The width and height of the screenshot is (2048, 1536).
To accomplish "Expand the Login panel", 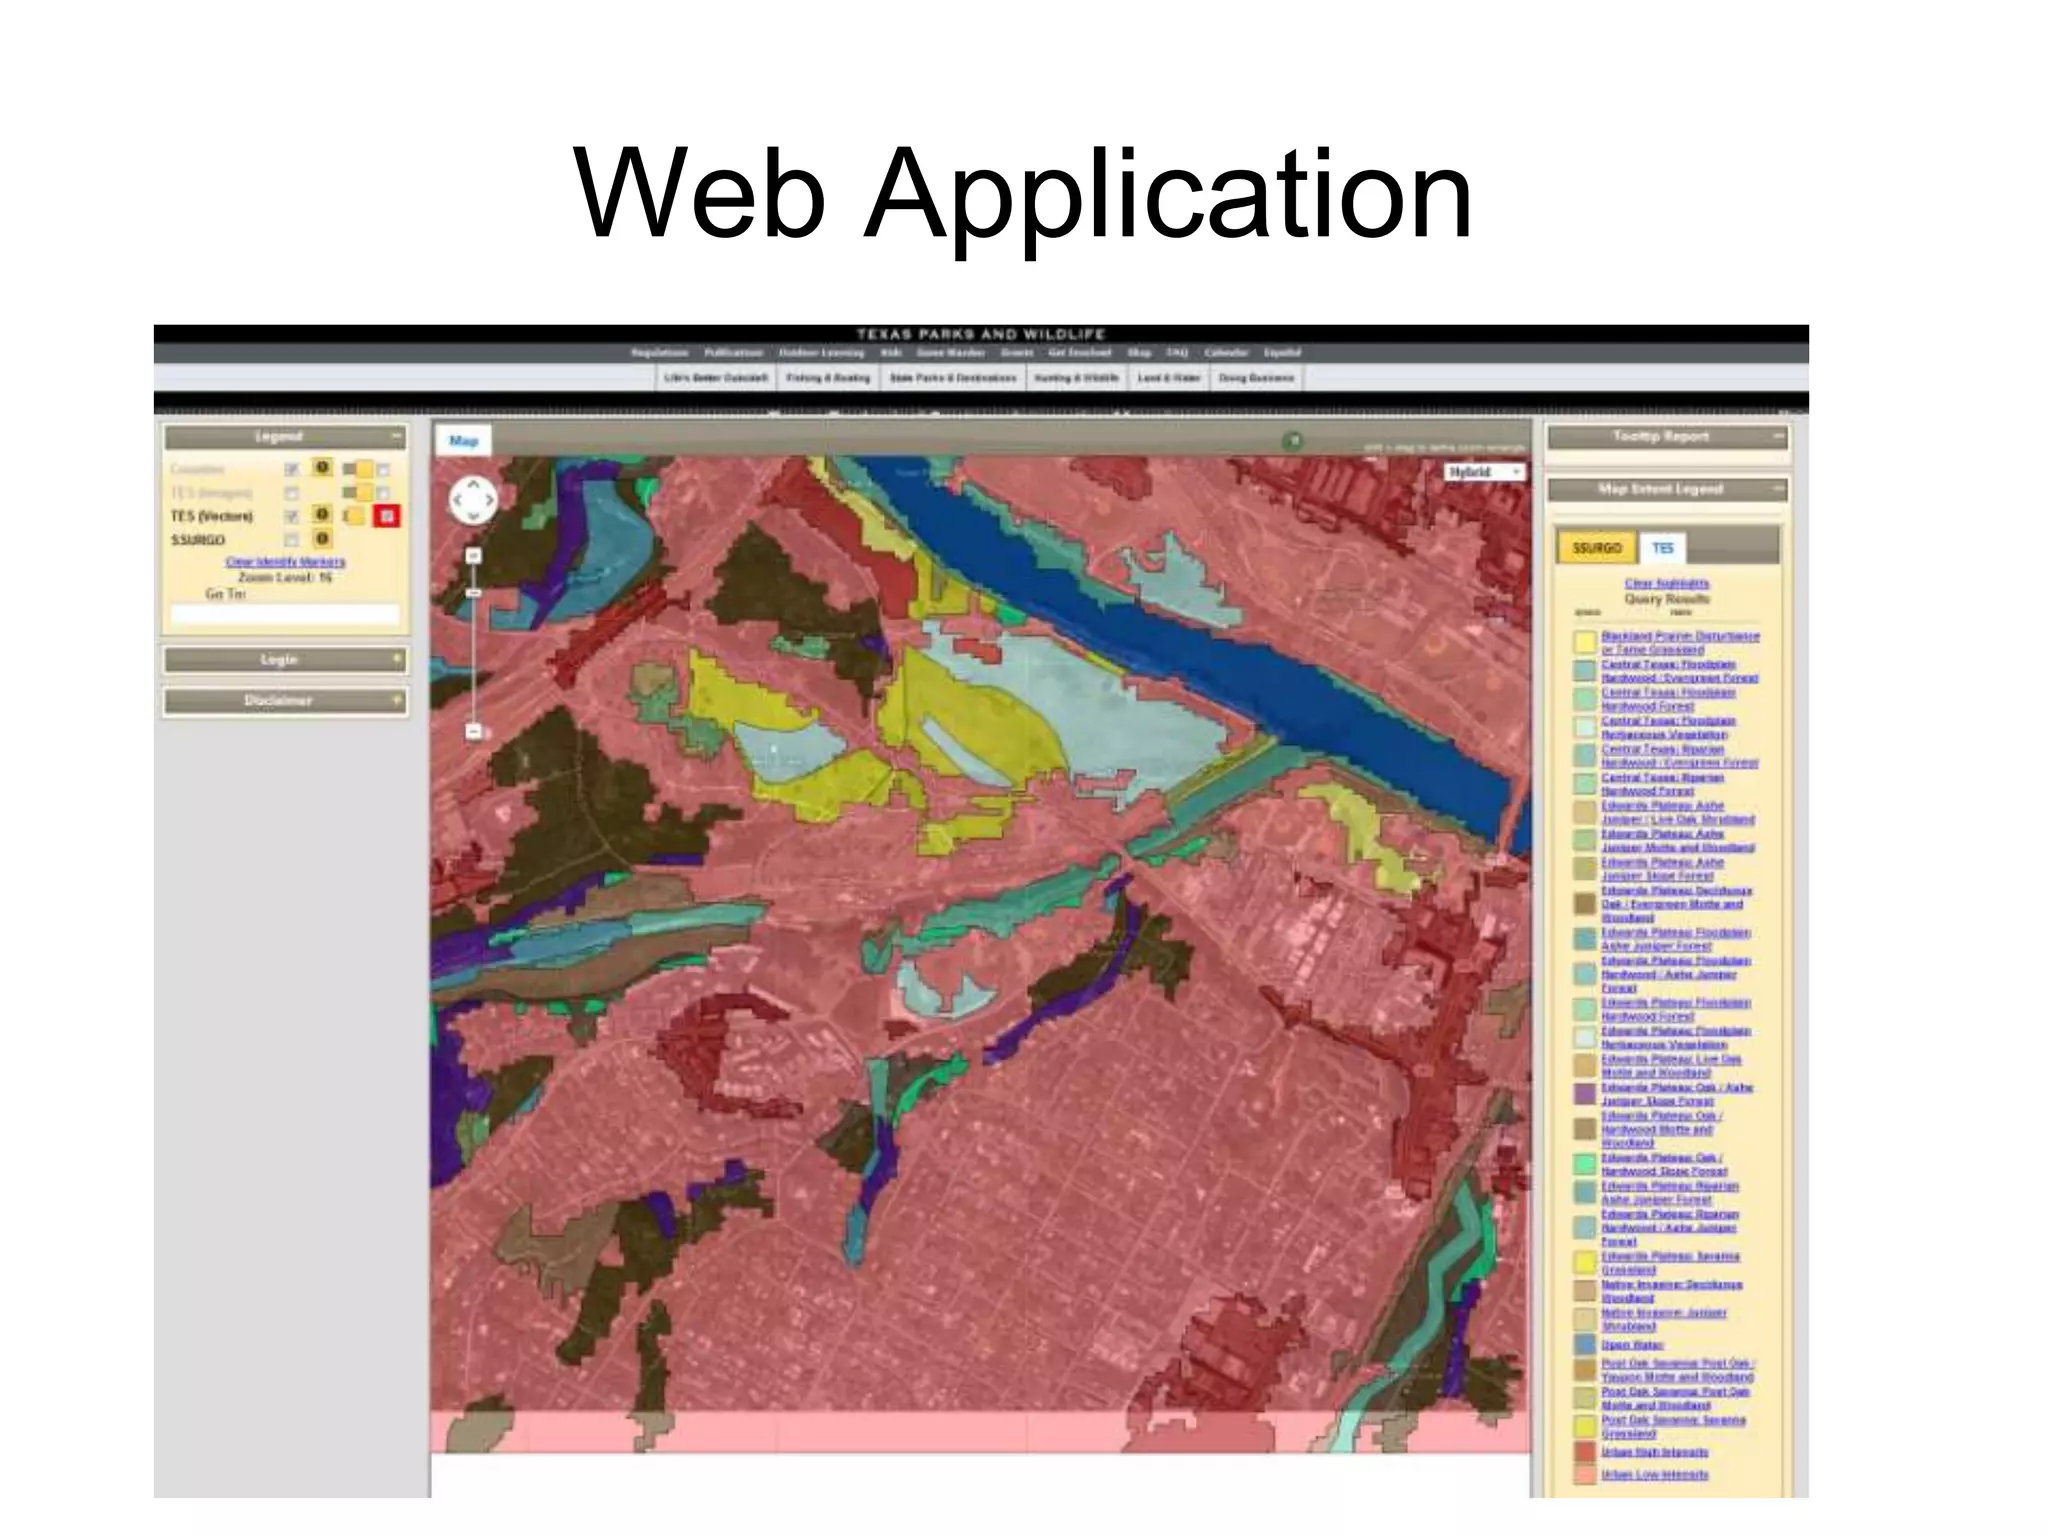I will [285, 660].
